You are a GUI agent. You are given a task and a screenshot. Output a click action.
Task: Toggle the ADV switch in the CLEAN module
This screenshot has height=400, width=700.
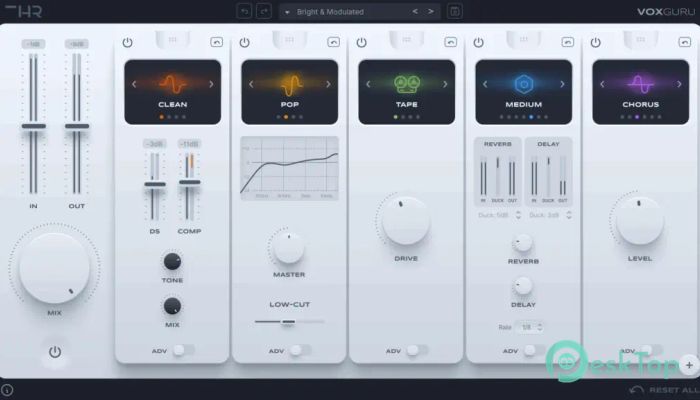tap(183, 350)
